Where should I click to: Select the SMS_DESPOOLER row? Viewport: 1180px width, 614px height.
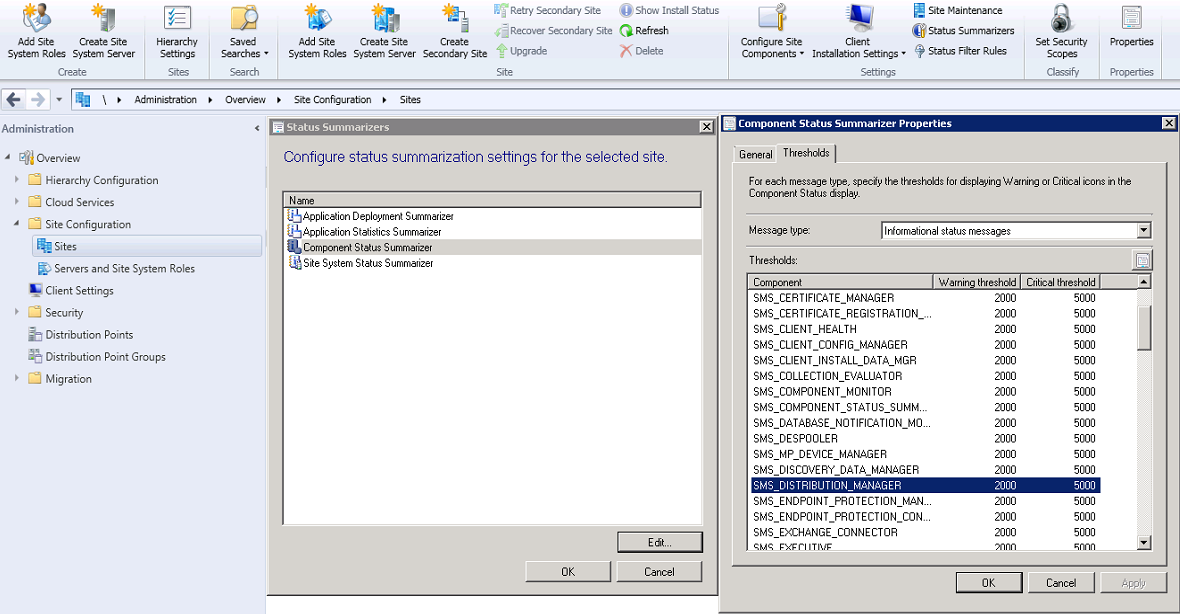pos(925,438)
